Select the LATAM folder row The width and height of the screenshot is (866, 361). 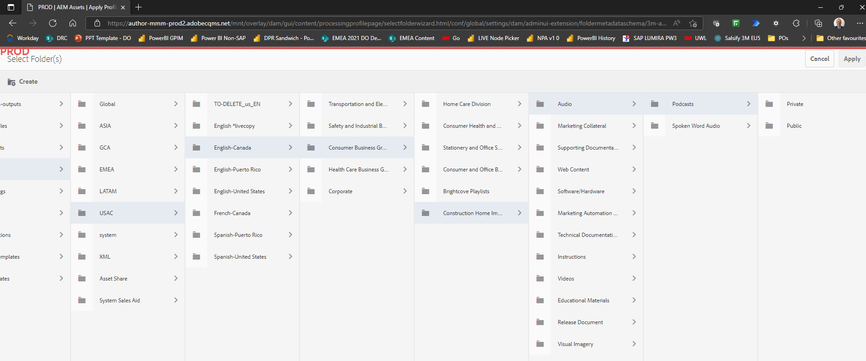(x=128, y=191)
